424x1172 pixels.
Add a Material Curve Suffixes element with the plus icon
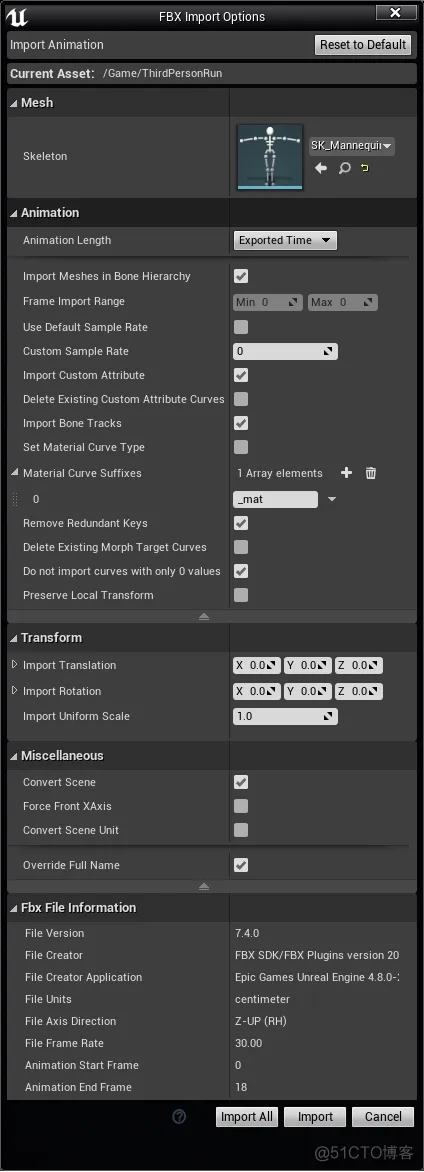click(346, 473)
